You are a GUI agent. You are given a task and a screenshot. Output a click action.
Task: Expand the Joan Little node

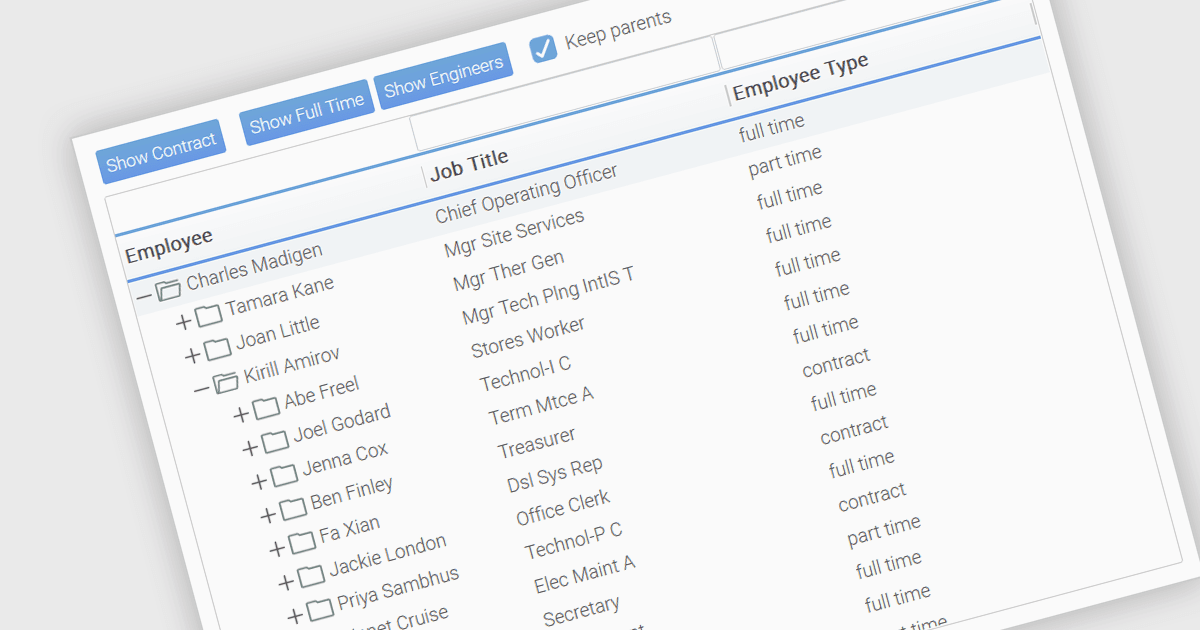tap(192, 356)
